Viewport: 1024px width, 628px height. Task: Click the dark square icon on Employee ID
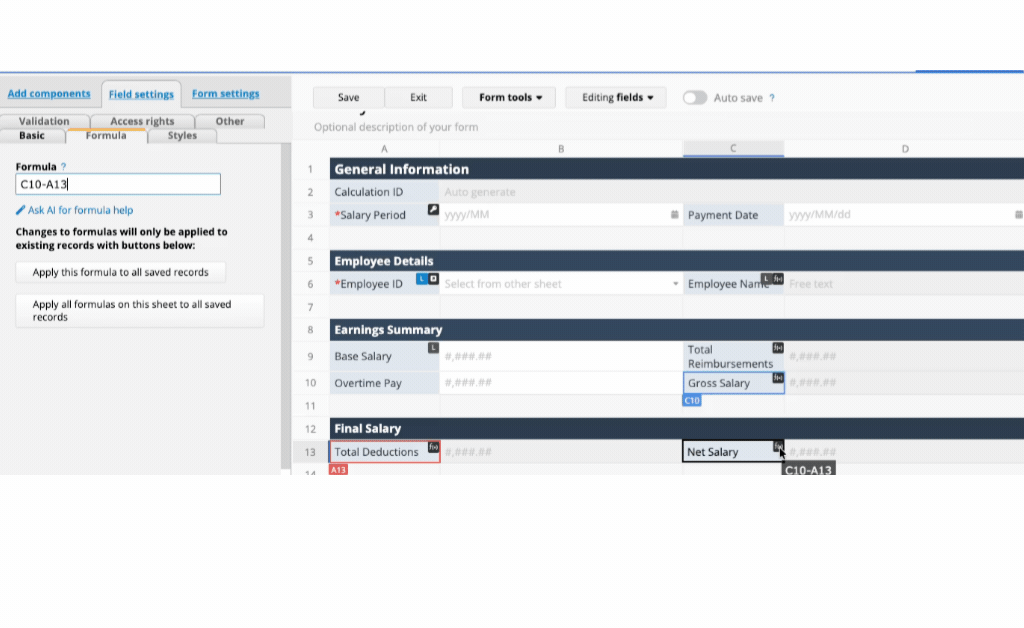(x=433, y=279)
